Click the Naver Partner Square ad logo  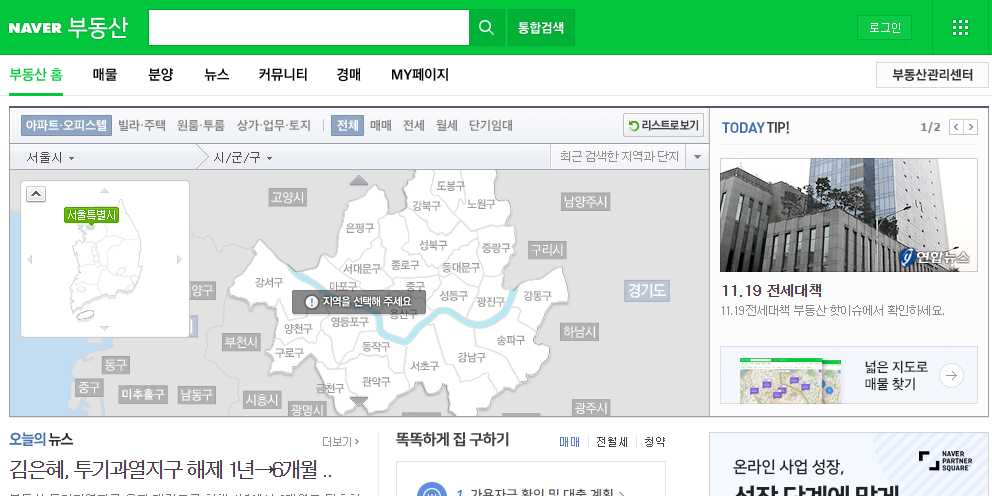[x=946, y=460]
